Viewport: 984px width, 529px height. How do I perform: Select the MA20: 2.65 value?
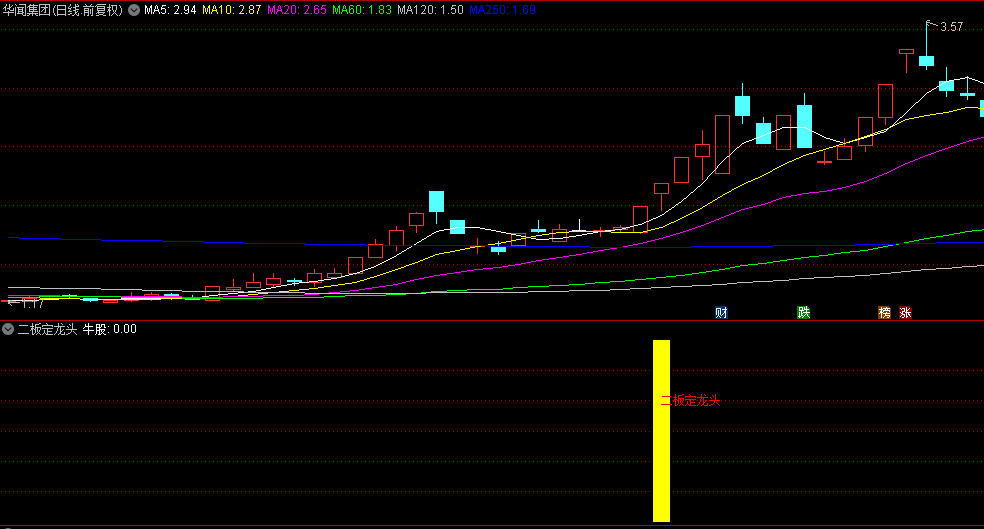click(x=297, y=10)
